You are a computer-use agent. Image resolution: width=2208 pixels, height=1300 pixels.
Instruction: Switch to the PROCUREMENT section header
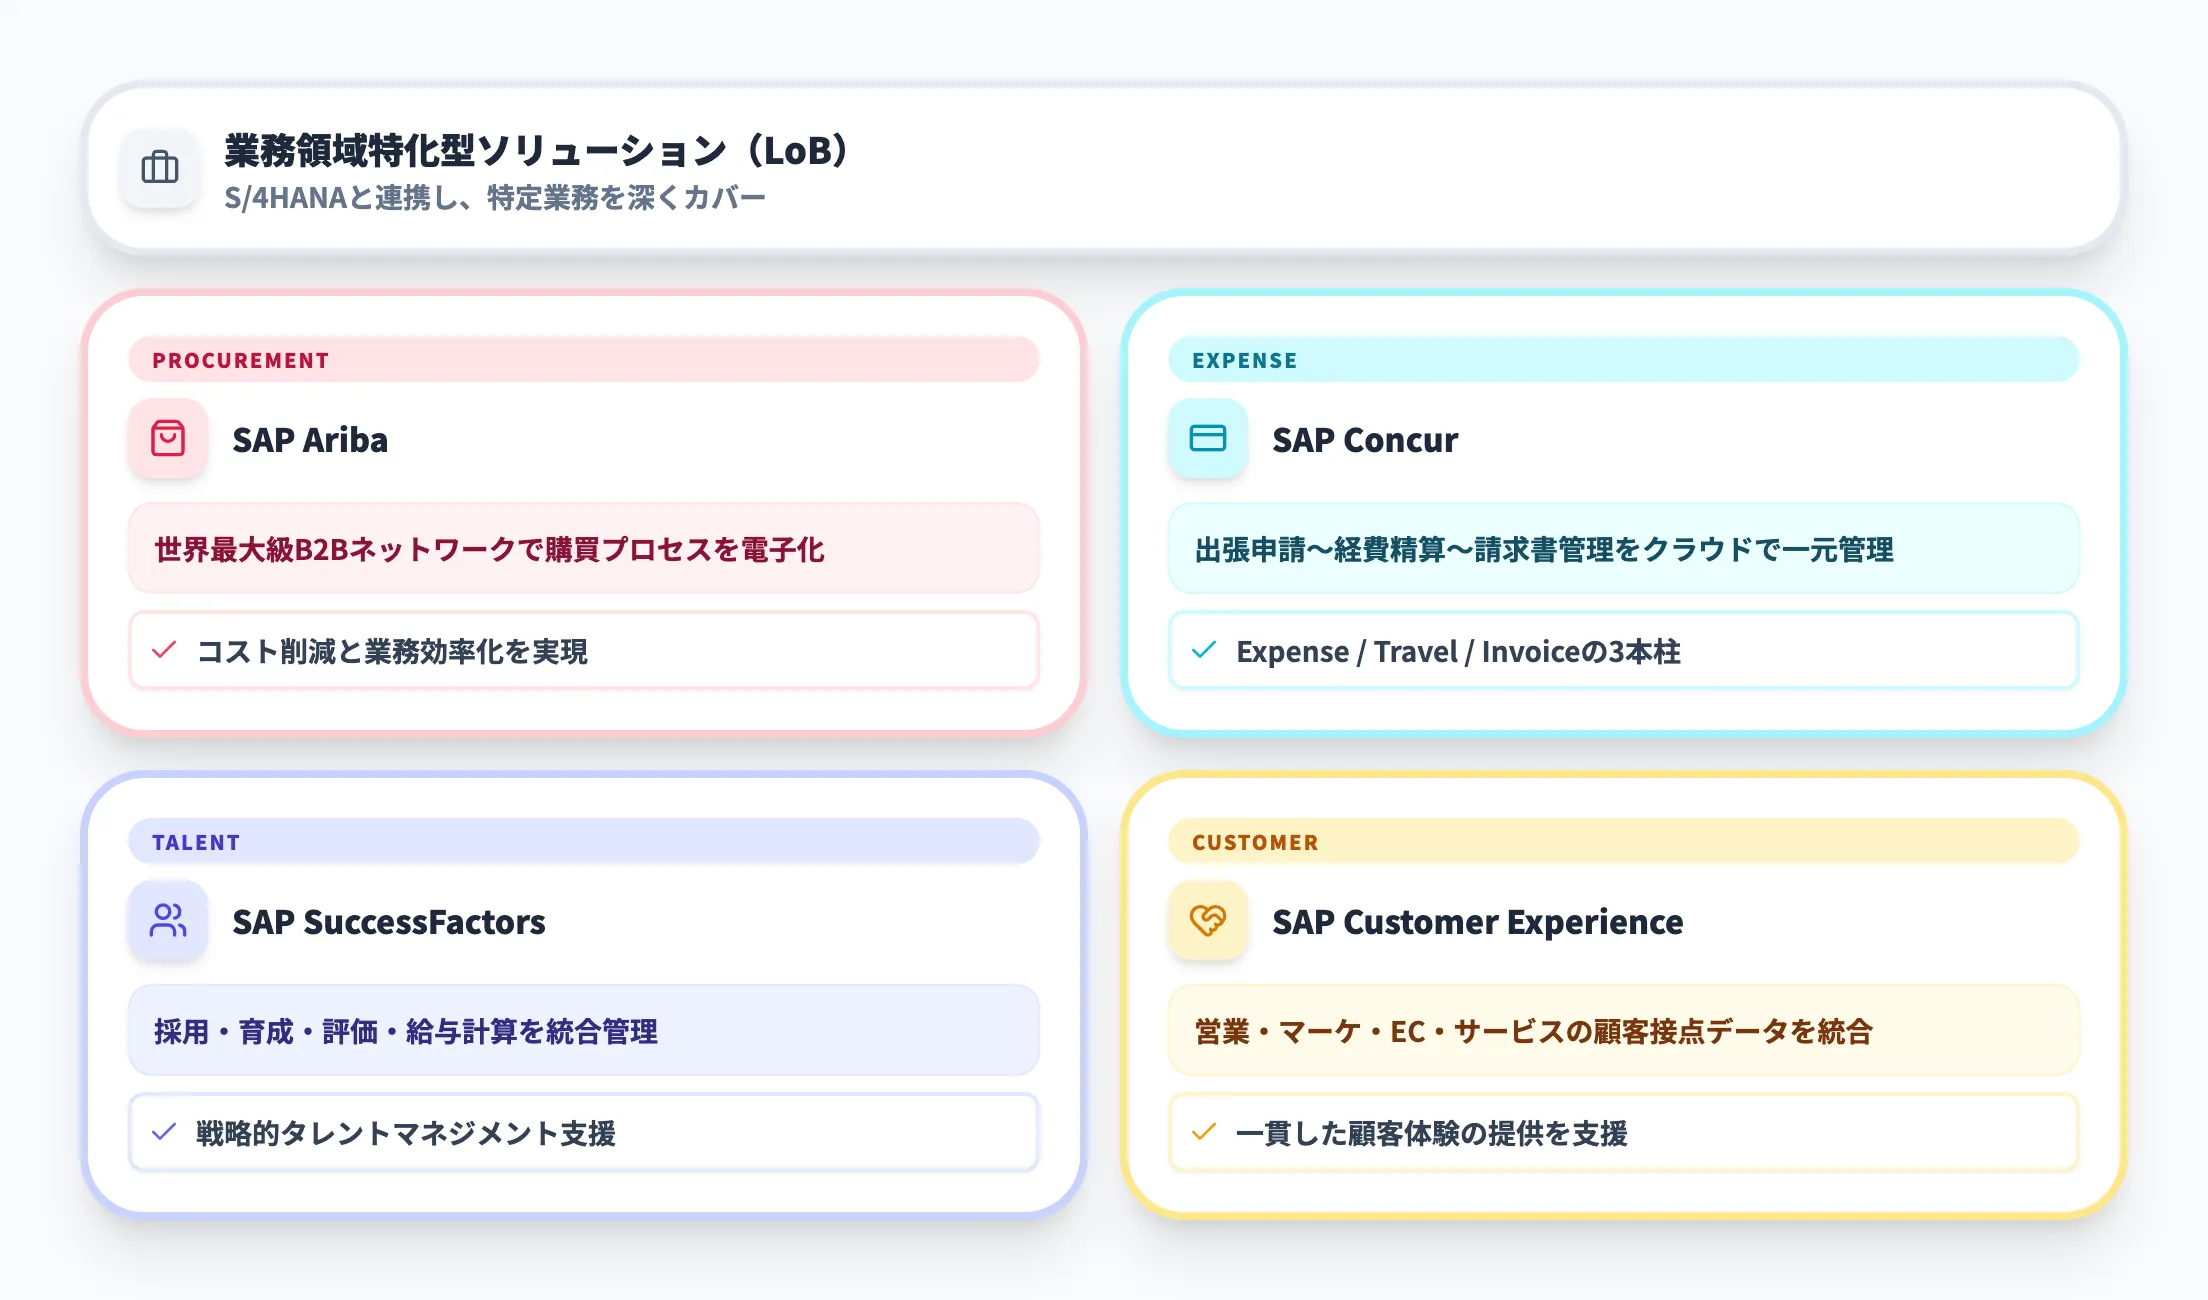[x=240, y=361]
